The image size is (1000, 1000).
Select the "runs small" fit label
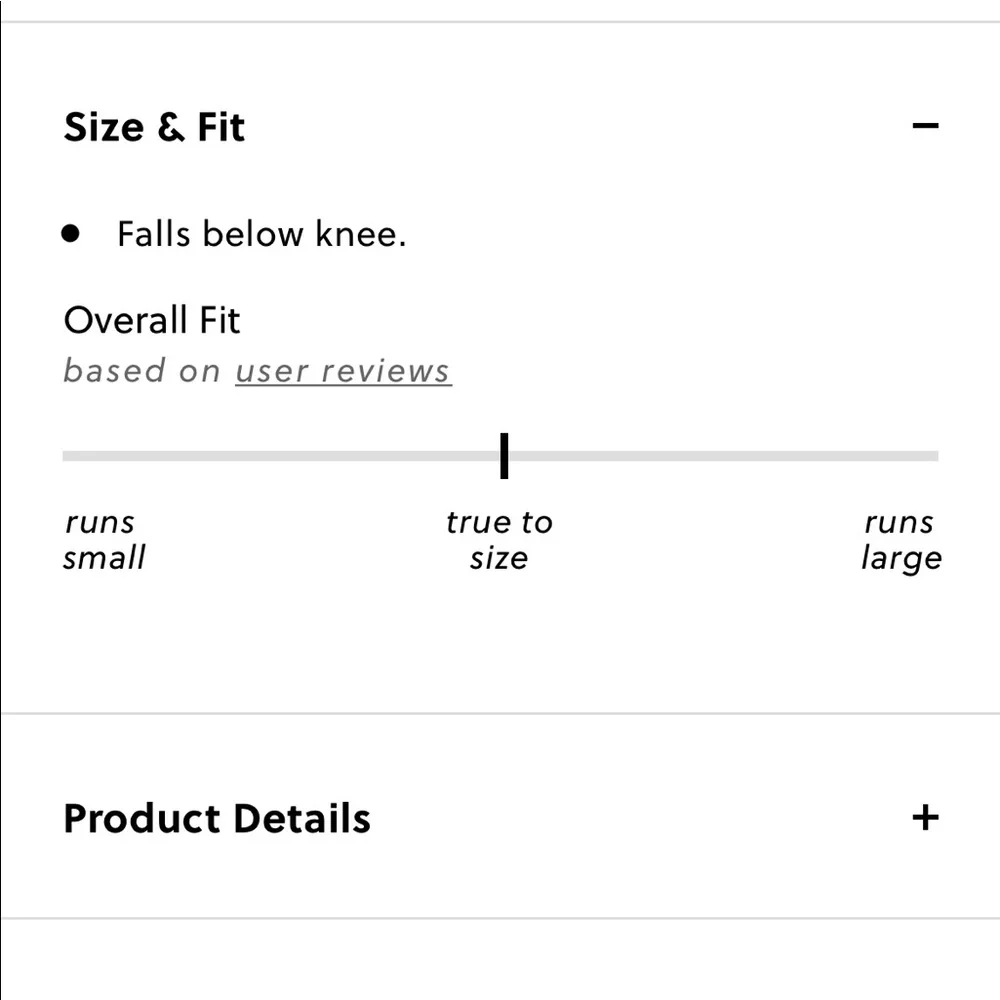coord(103,540)
